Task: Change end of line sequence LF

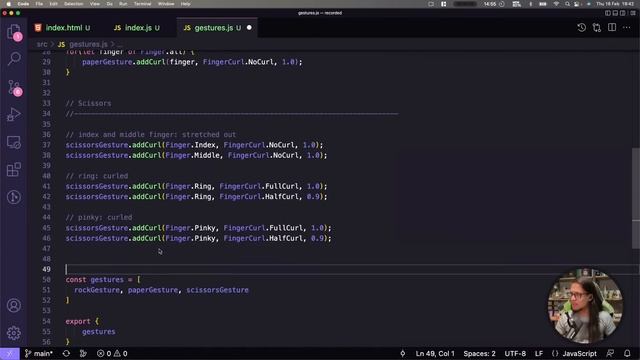Action: point(539,353)
